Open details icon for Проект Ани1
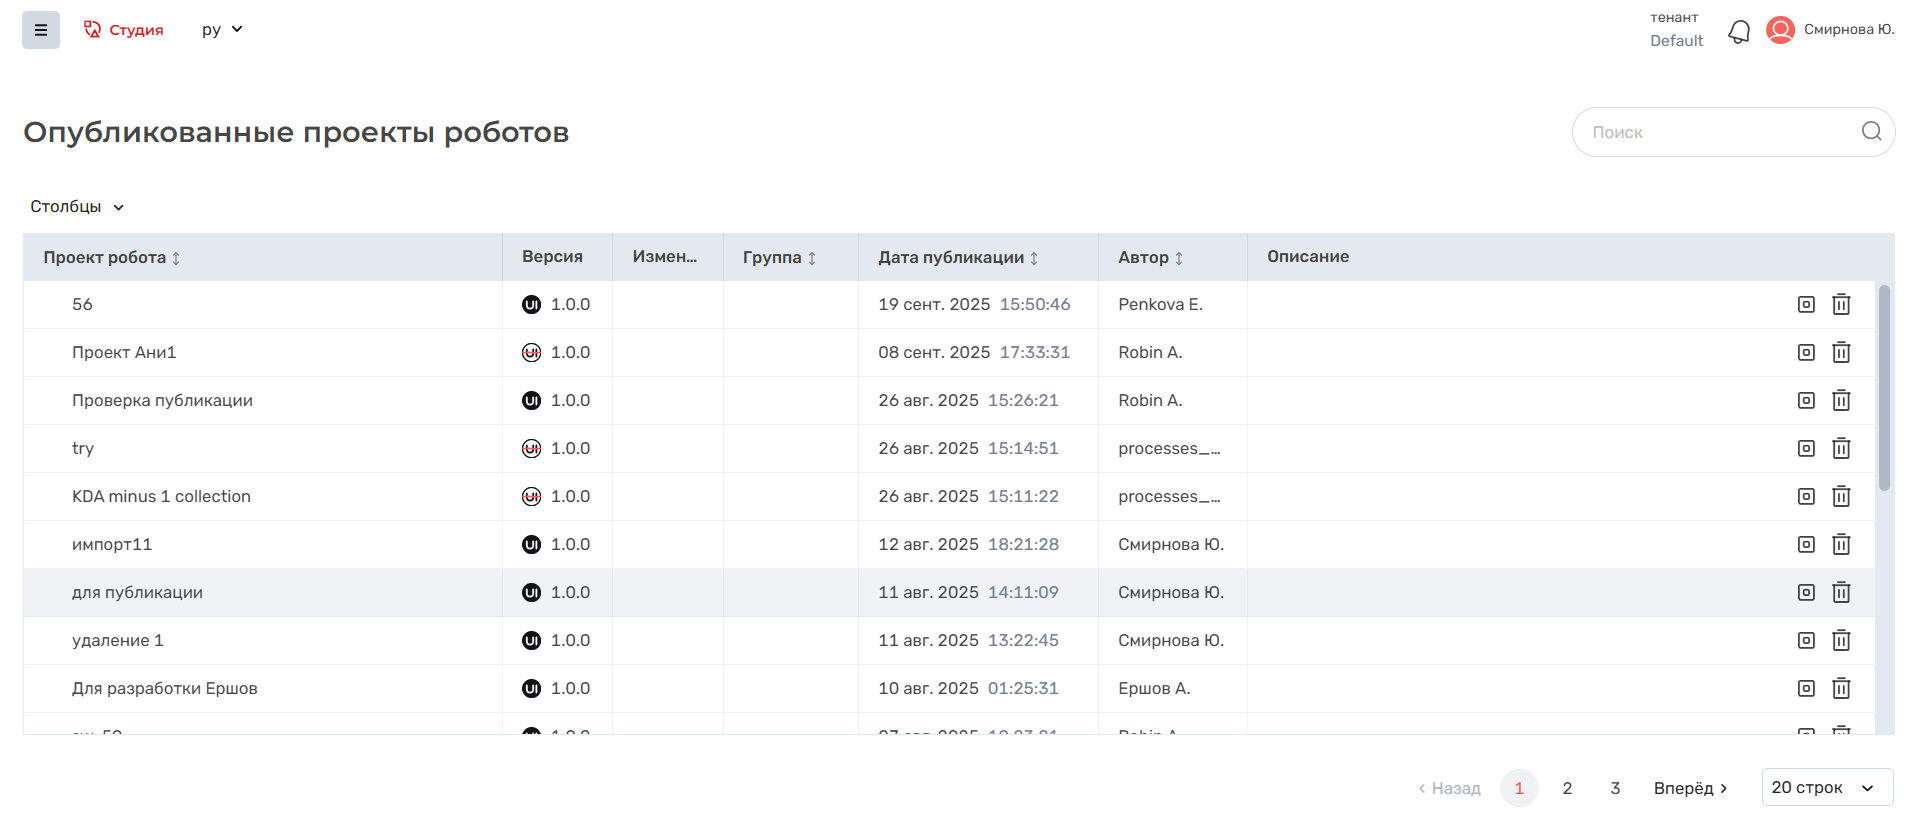Screen dimensions: 1918x832 click(1806, 353)
